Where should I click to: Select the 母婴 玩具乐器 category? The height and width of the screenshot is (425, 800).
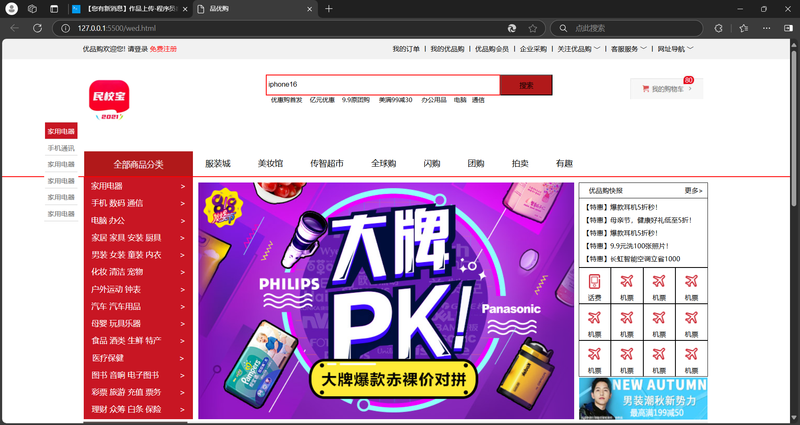click(x=116, y=323)
